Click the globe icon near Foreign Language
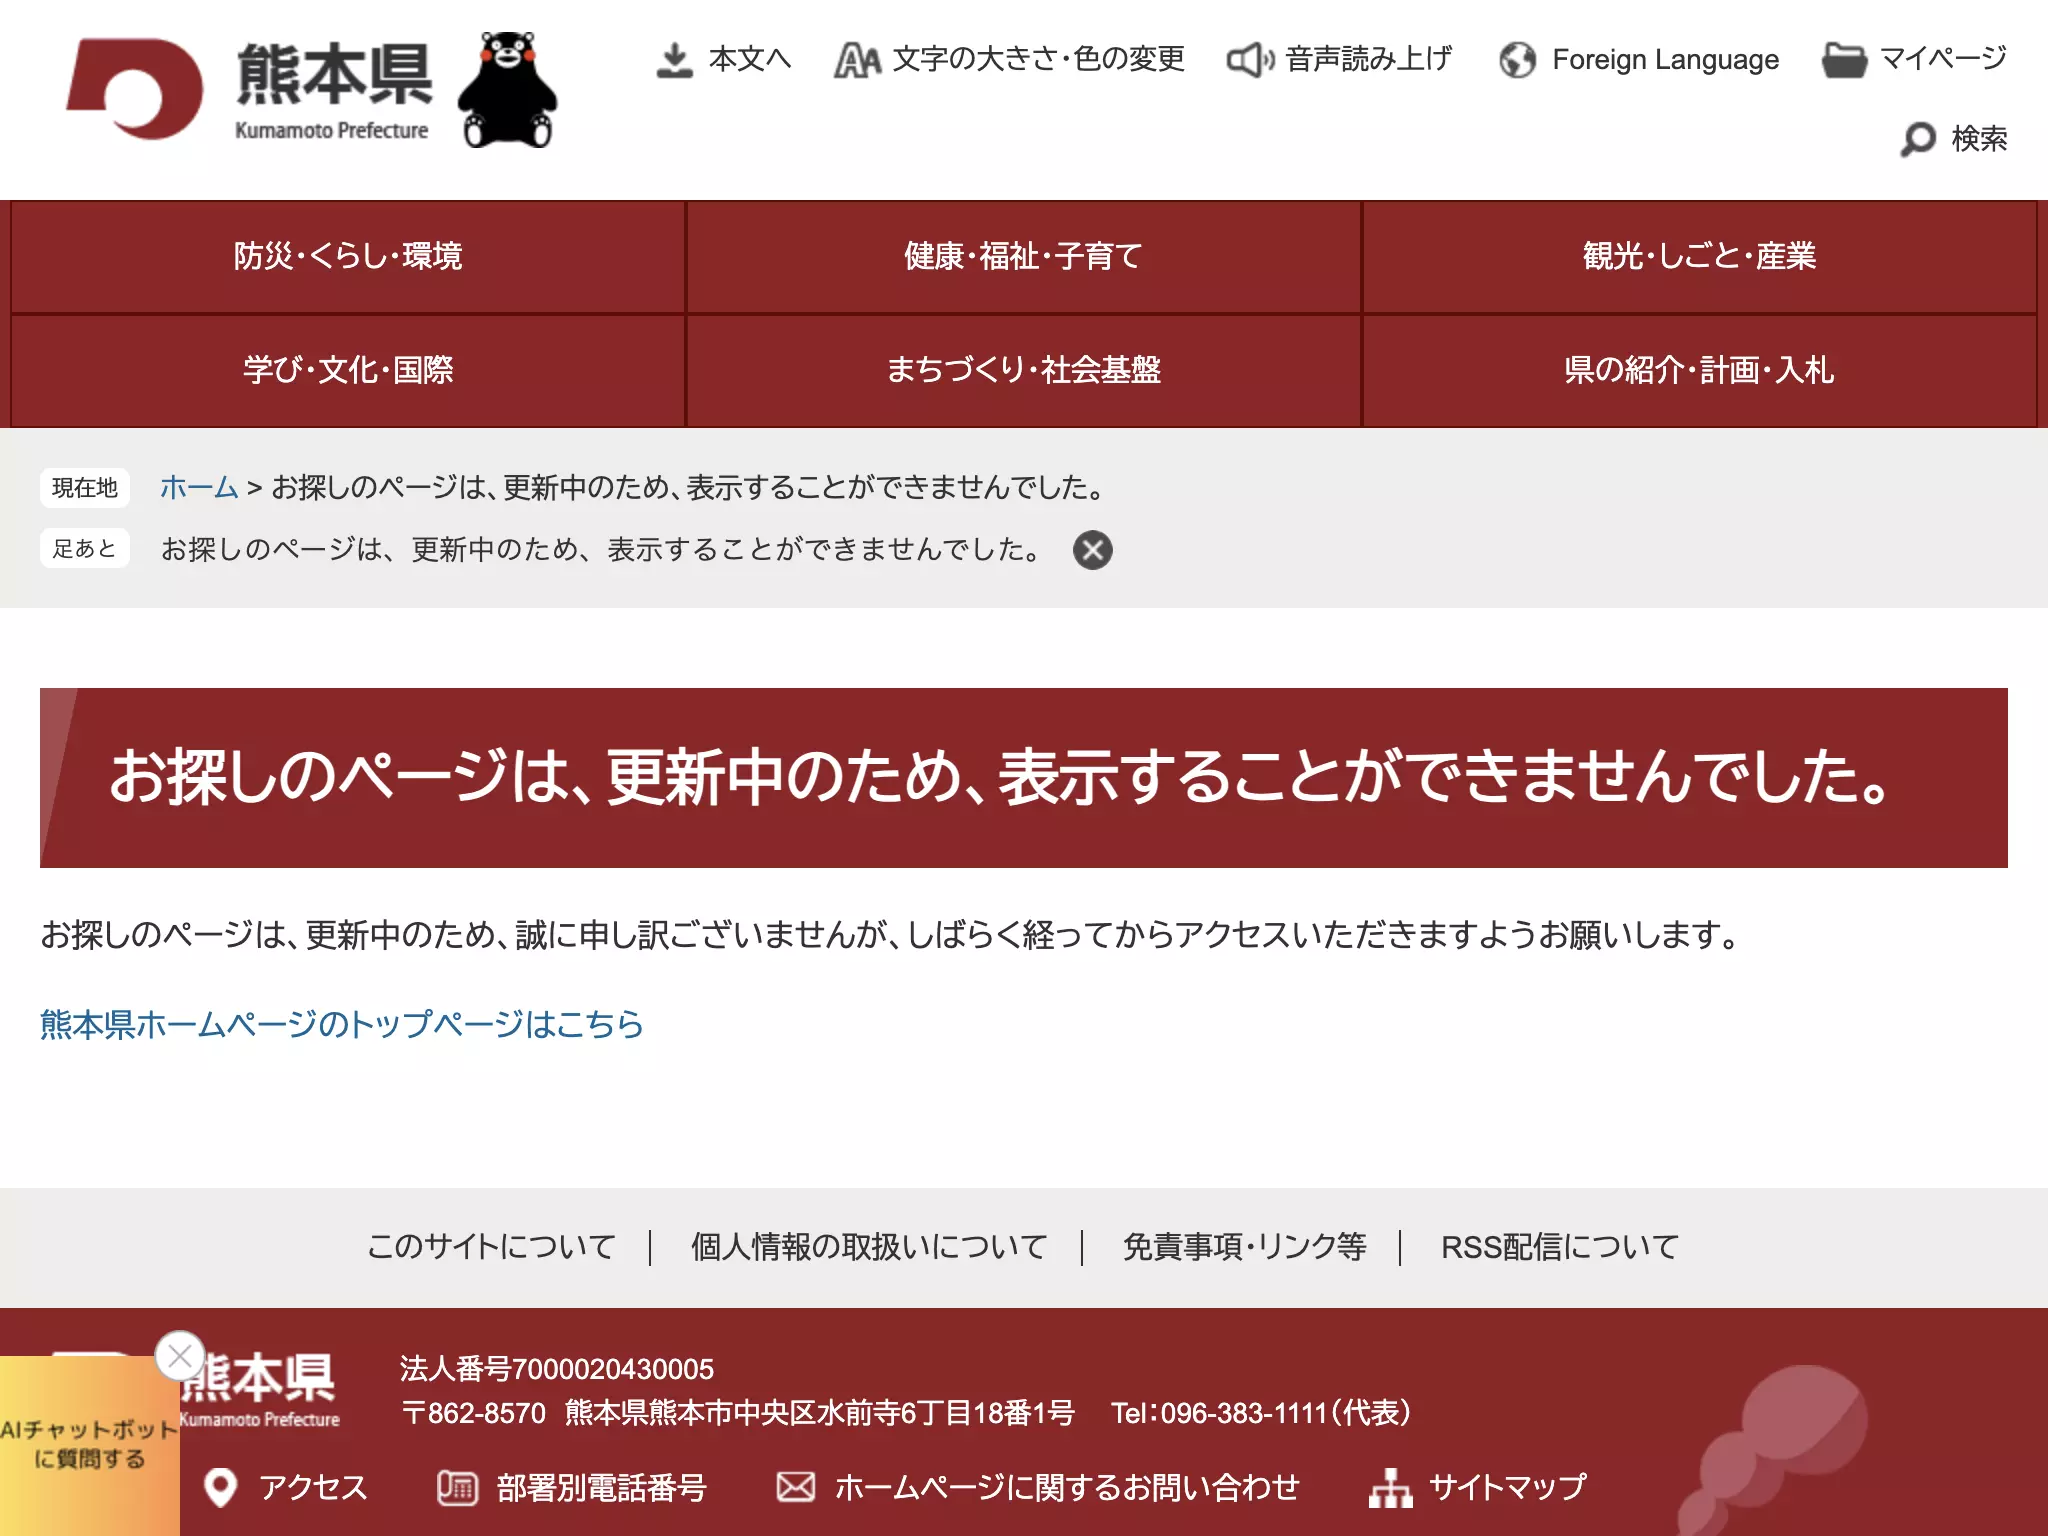 (1518, 60)
